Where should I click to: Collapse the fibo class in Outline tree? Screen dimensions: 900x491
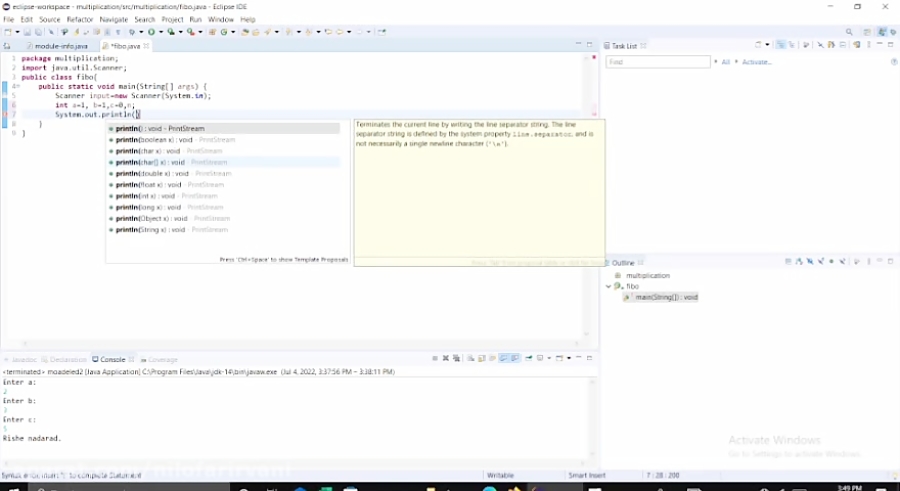(608, 286)
